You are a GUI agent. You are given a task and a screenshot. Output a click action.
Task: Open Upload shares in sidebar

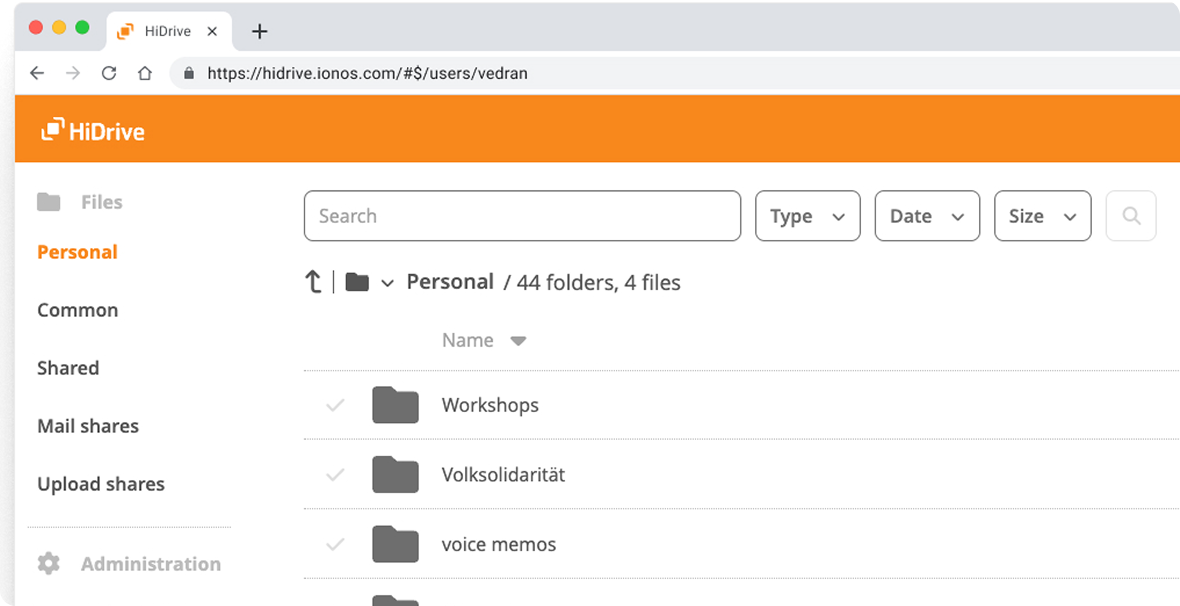101,484
